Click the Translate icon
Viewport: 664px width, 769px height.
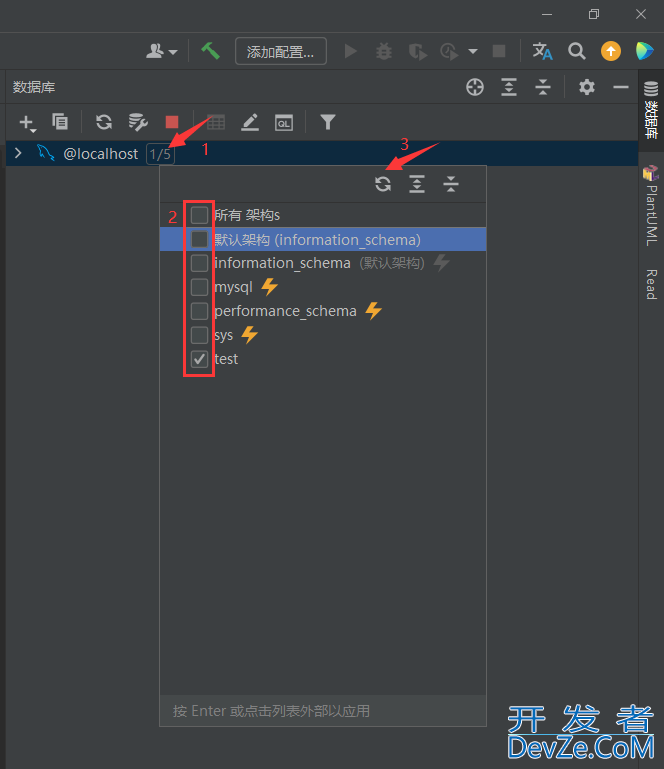pyautogui.click(x=542, y=51)
